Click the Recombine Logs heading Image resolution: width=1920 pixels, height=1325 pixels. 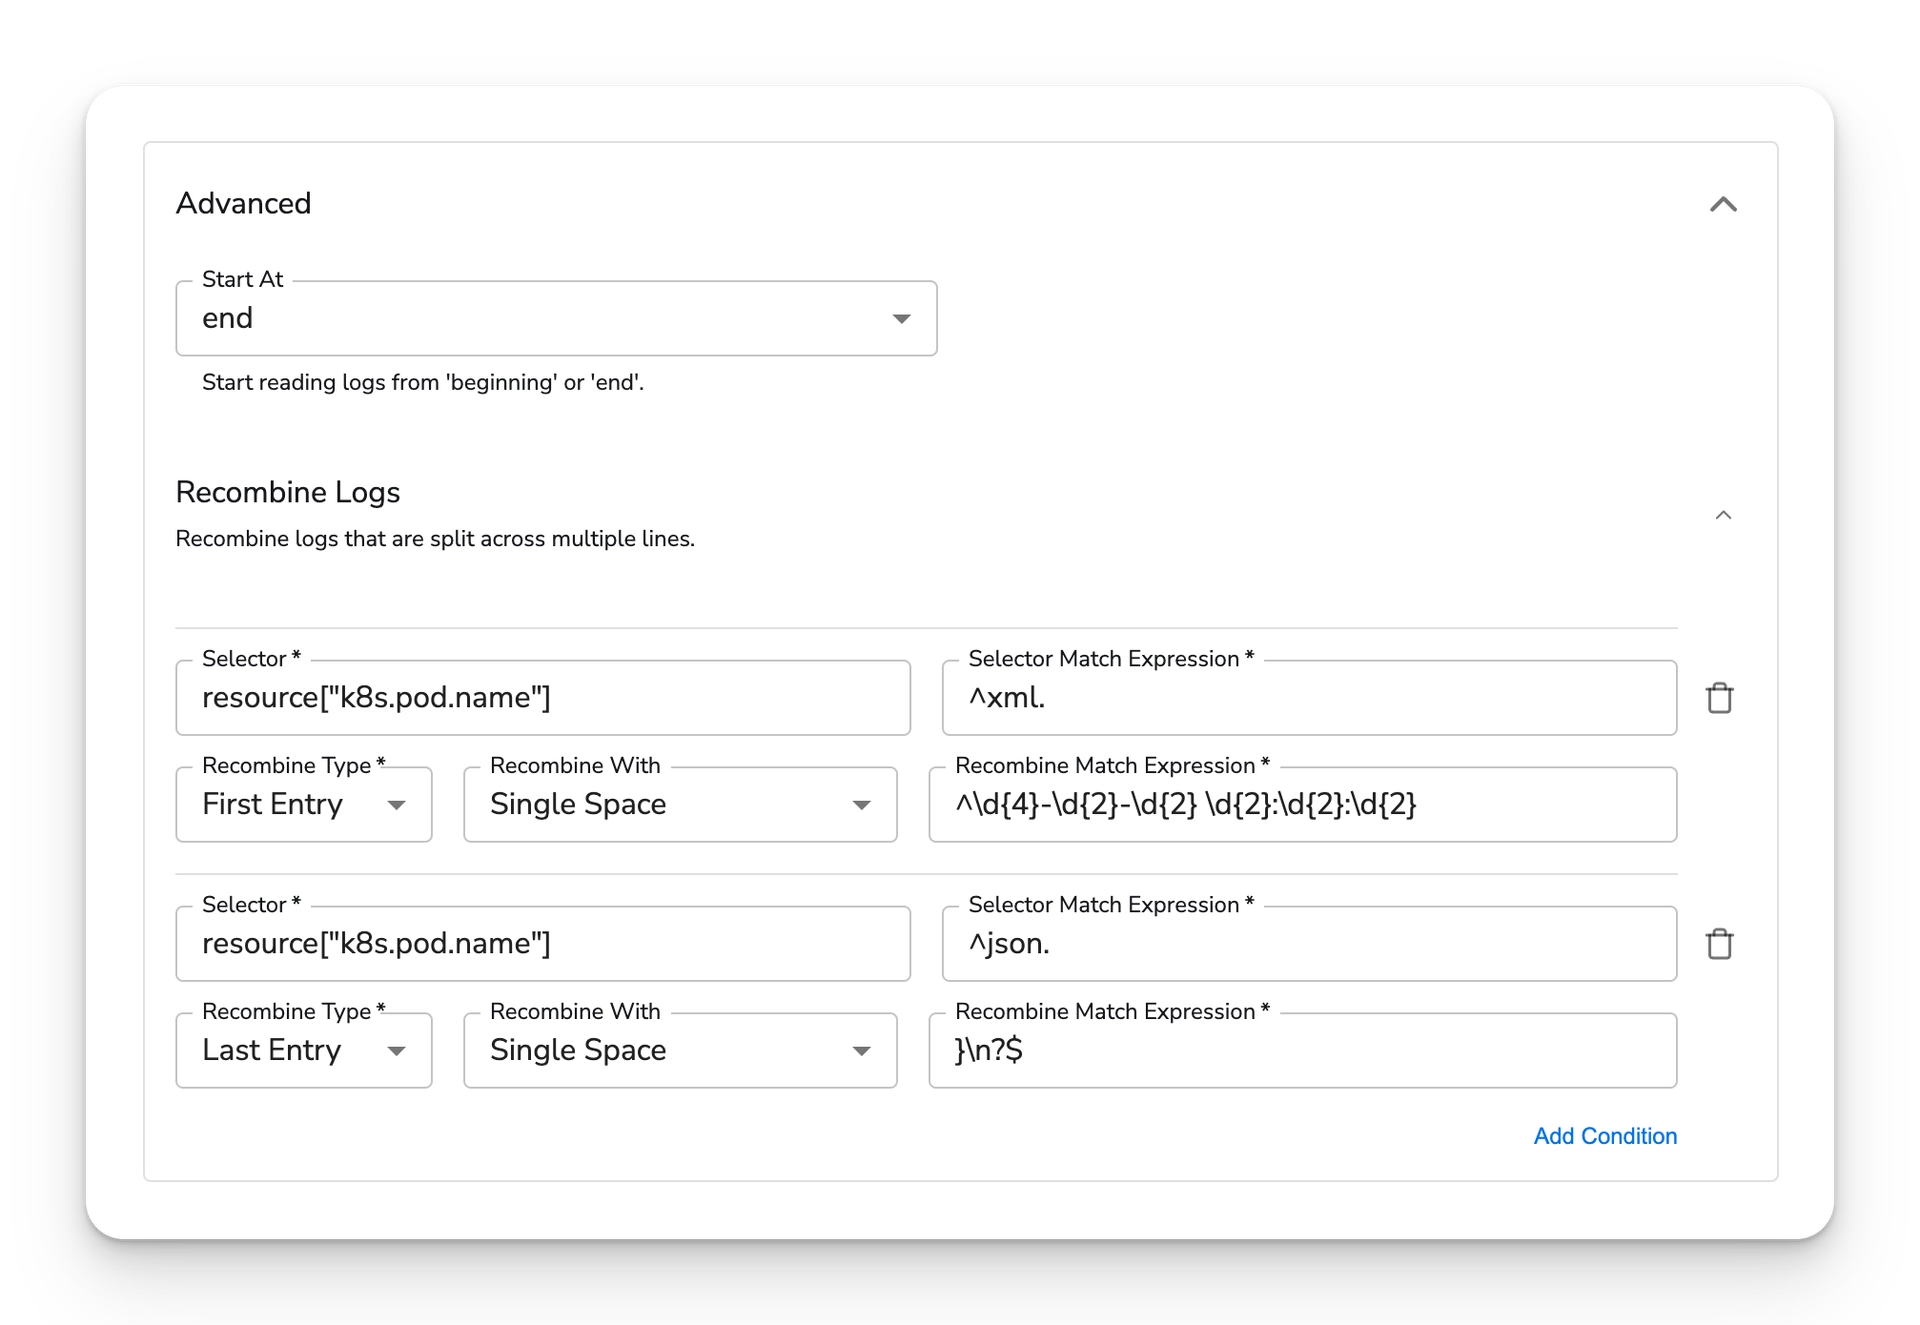[287, 492]
